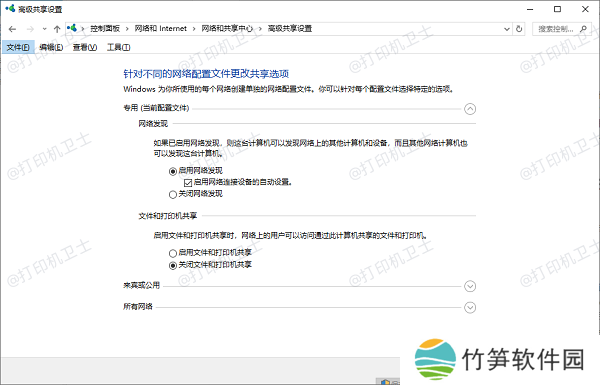Select 启用文件和打印机共享 radio button

[x=173, y=253]
